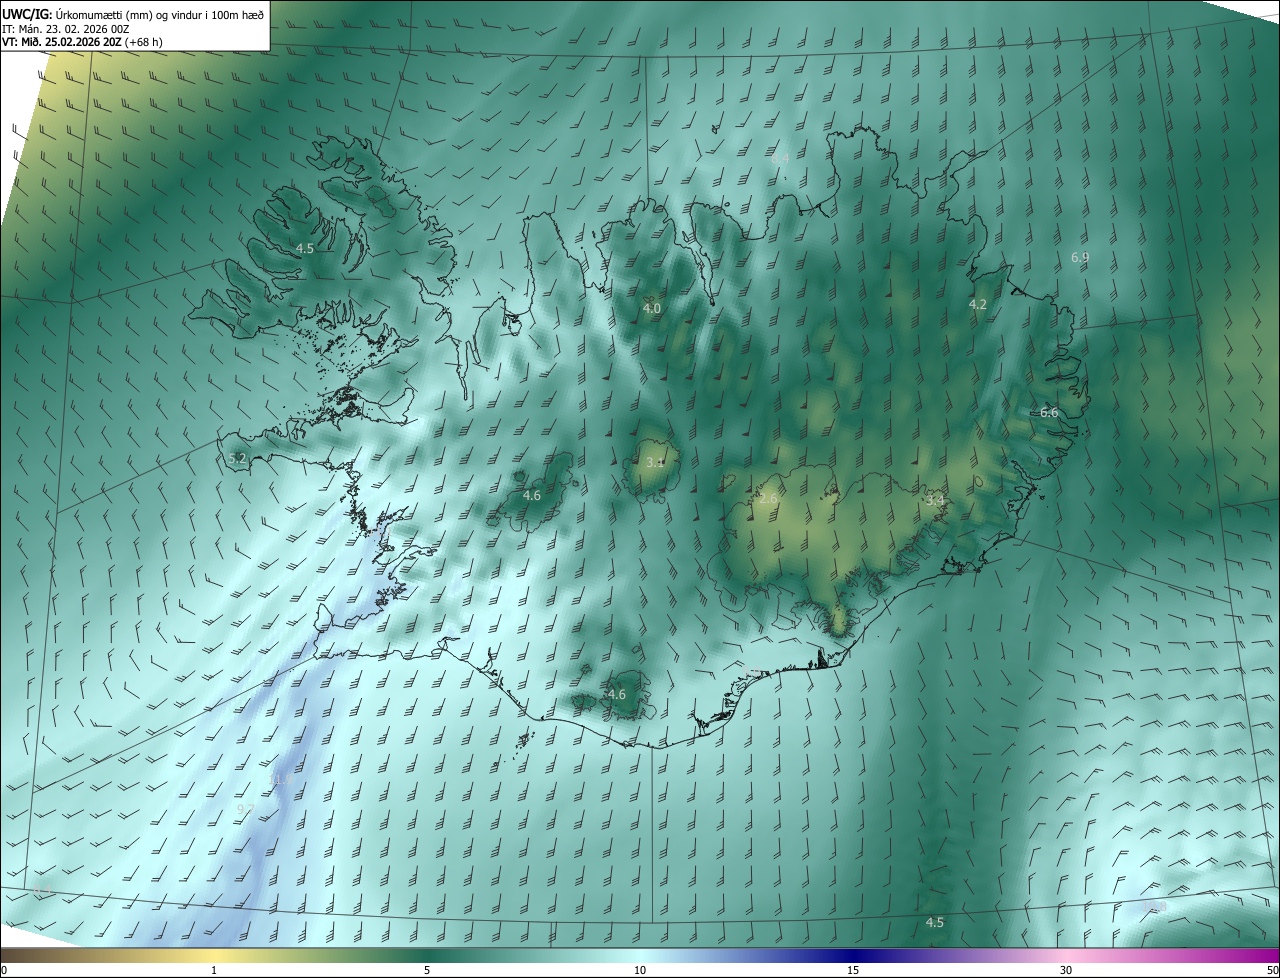Click the 4.6 value on the south coast glacier
Image resolution: width=1280 pixels, height=978 pixels.
(616, 694)
